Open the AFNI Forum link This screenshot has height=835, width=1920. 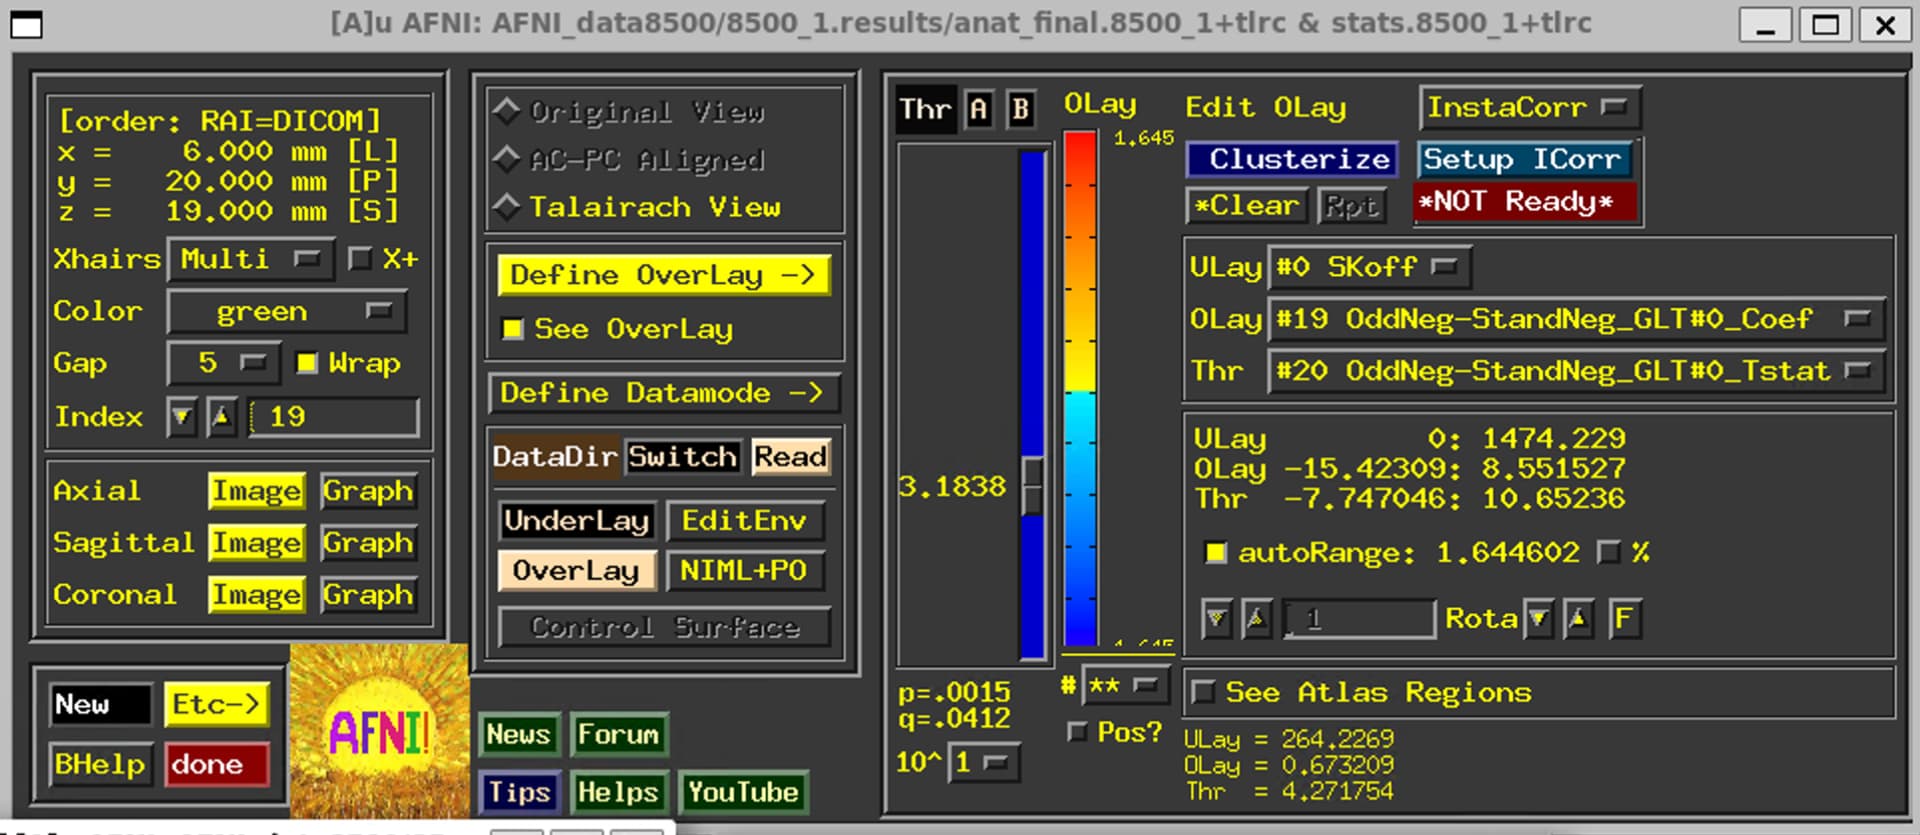(618, 734)
